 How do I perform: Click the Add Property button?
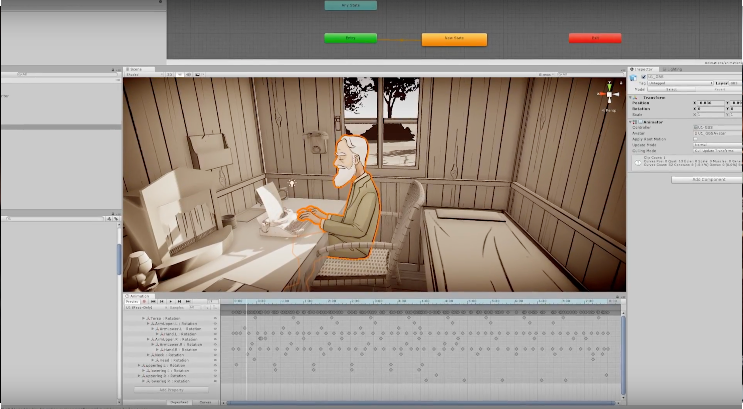point(171,390)
